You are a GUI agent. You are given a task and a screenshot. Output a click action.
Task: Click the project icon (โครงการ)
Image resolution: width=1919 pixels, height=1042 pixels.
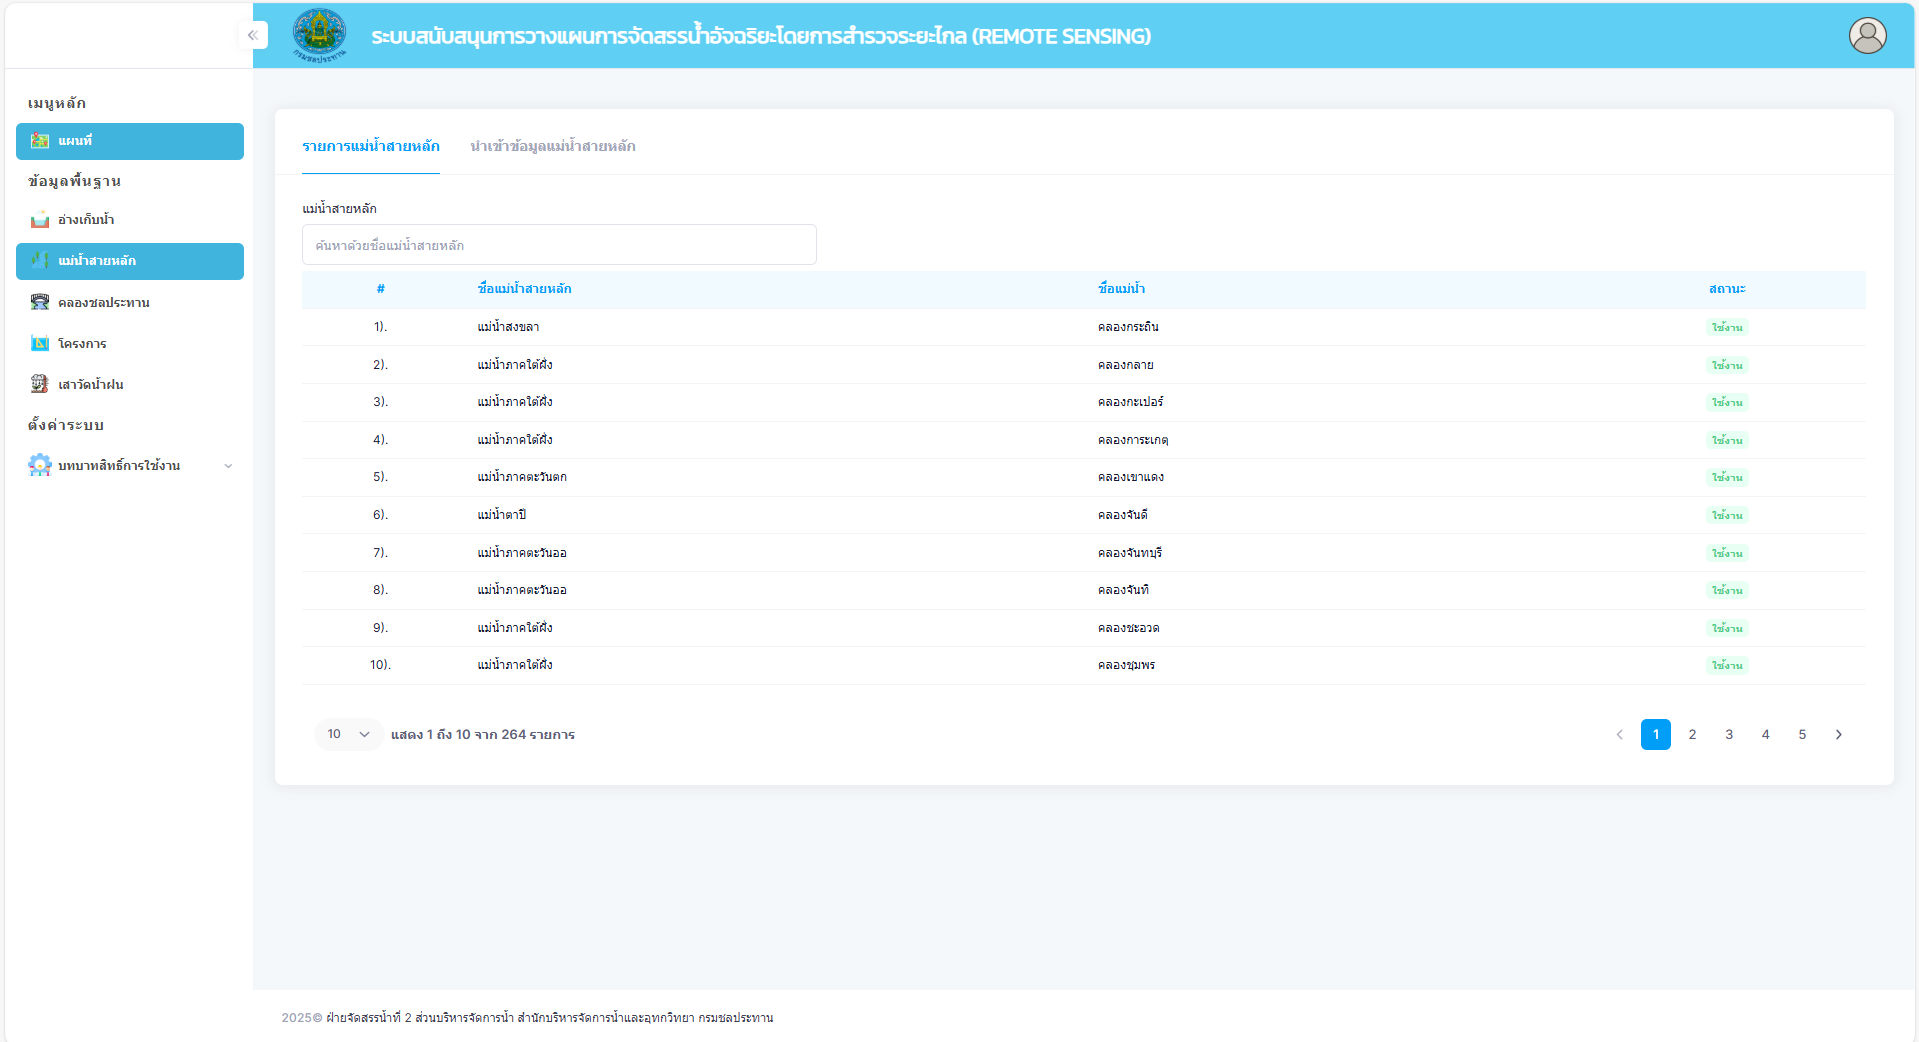click(40, 344)
